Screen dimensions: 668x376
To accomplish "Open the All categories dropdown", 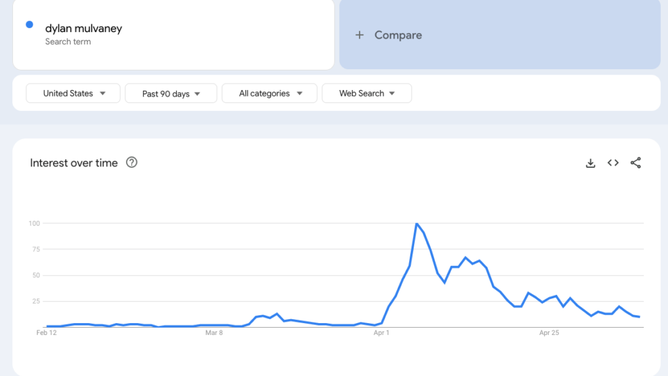I will pyautogui.click(x=270, y=93).
